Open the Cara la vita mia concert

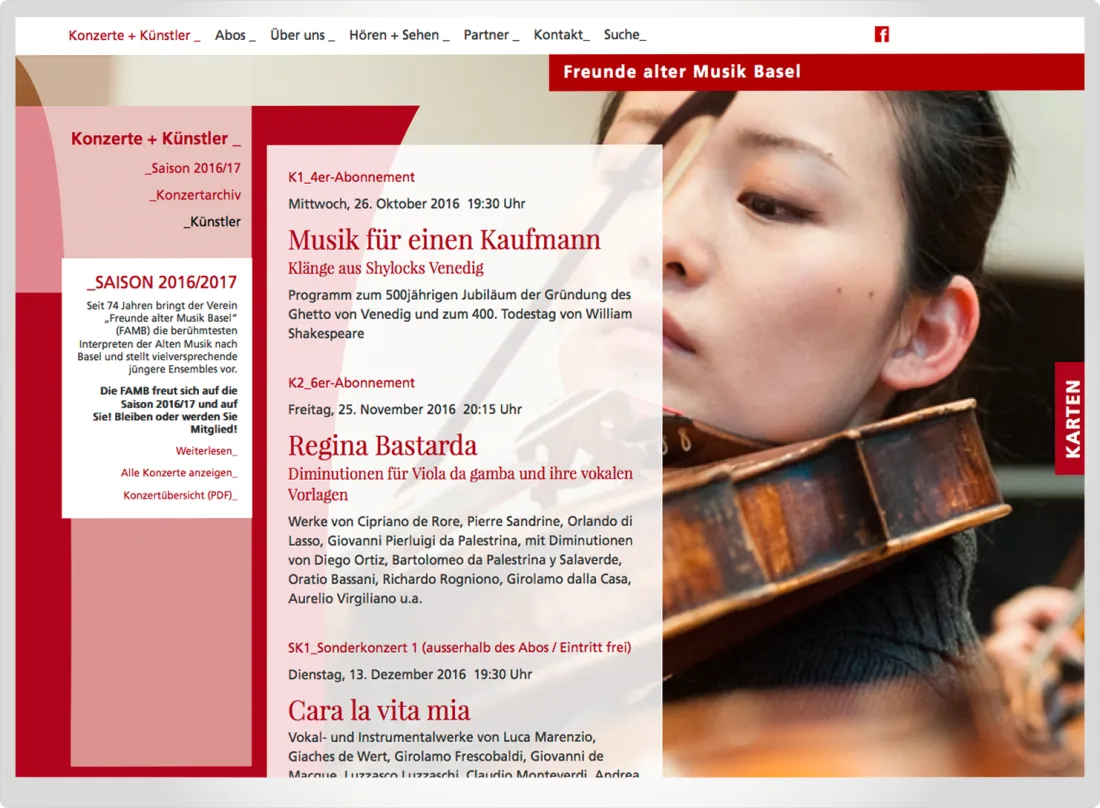coord(379,711)
